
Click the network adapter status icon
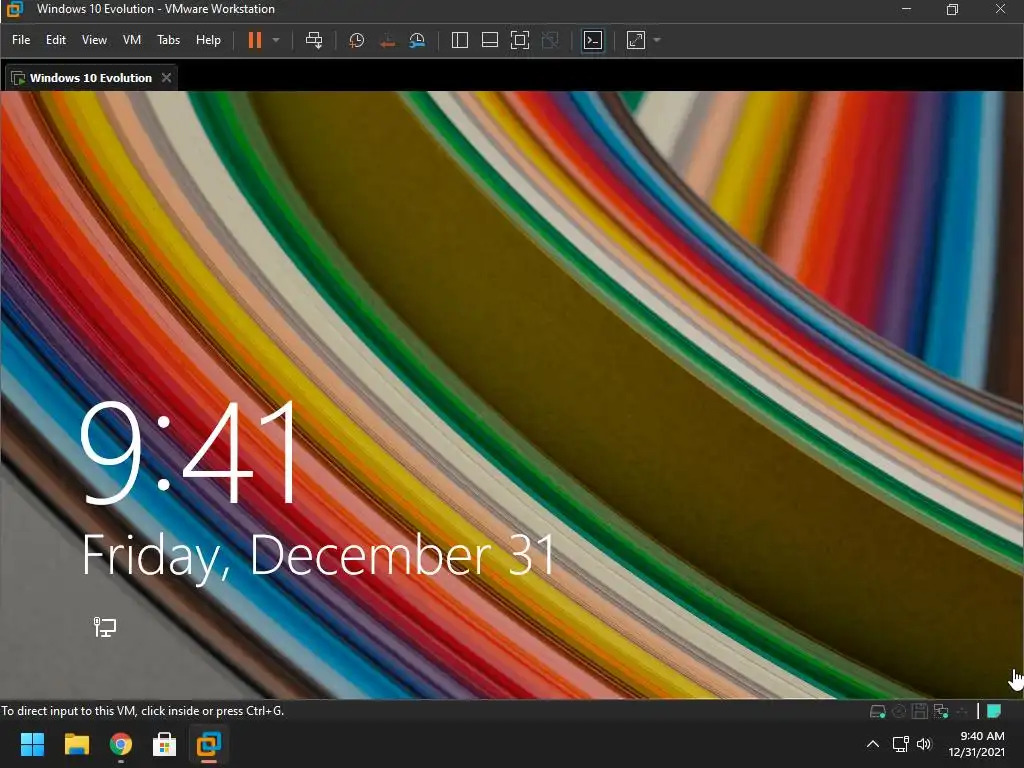[x=941, y=711]
